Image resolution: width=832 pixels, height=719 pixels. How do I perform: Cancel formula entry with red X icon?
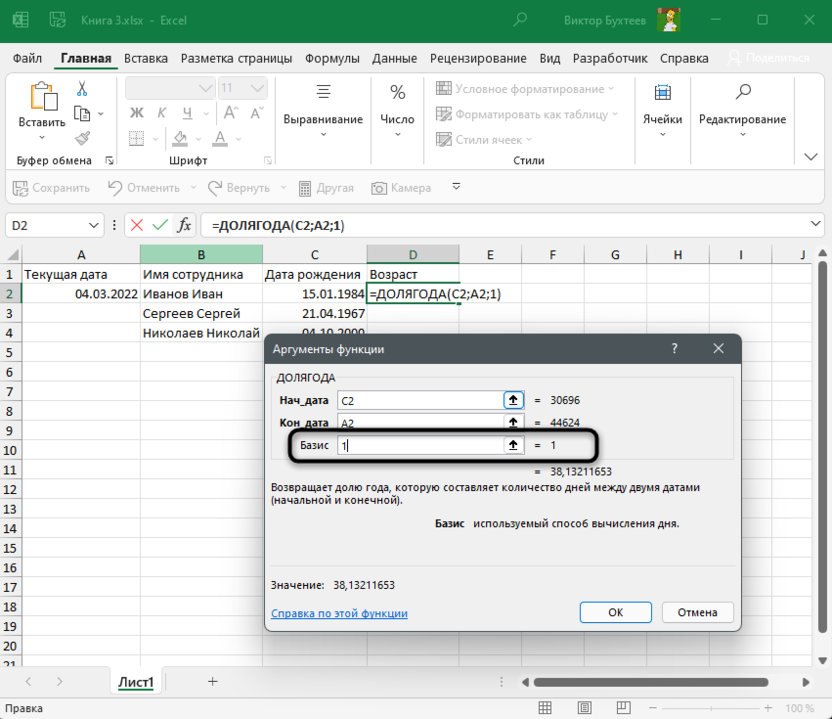click(136, 225)
